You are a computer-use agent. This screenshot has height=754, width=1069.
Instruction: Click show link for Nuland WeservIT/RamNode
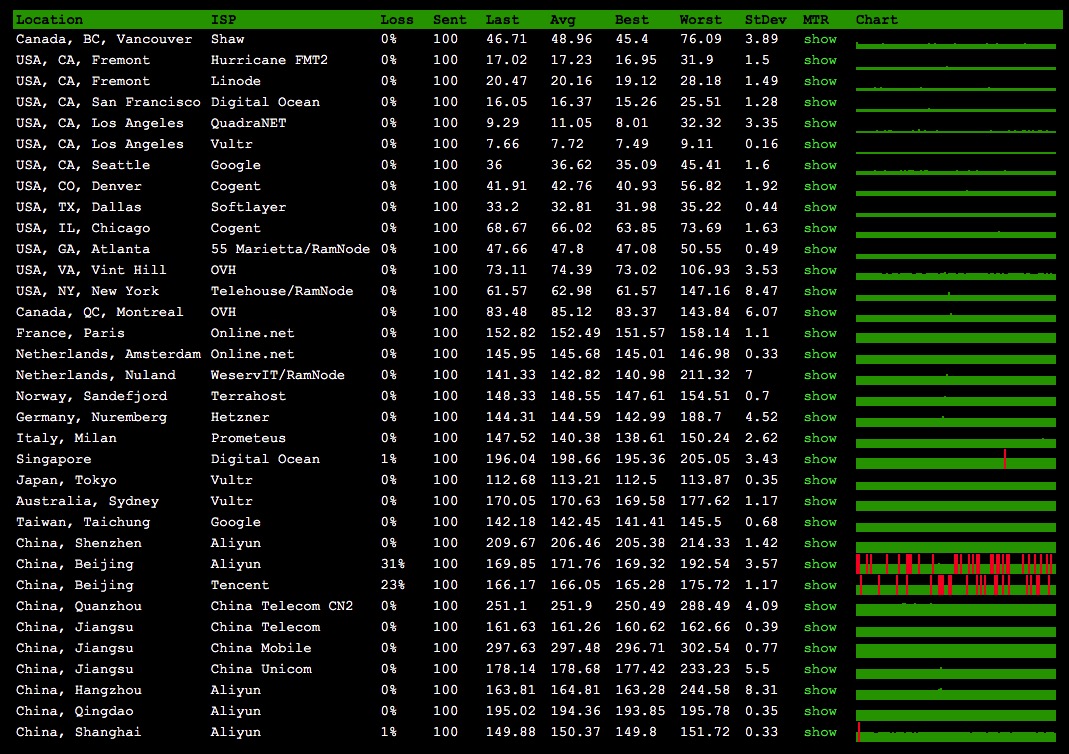[820, 375]
